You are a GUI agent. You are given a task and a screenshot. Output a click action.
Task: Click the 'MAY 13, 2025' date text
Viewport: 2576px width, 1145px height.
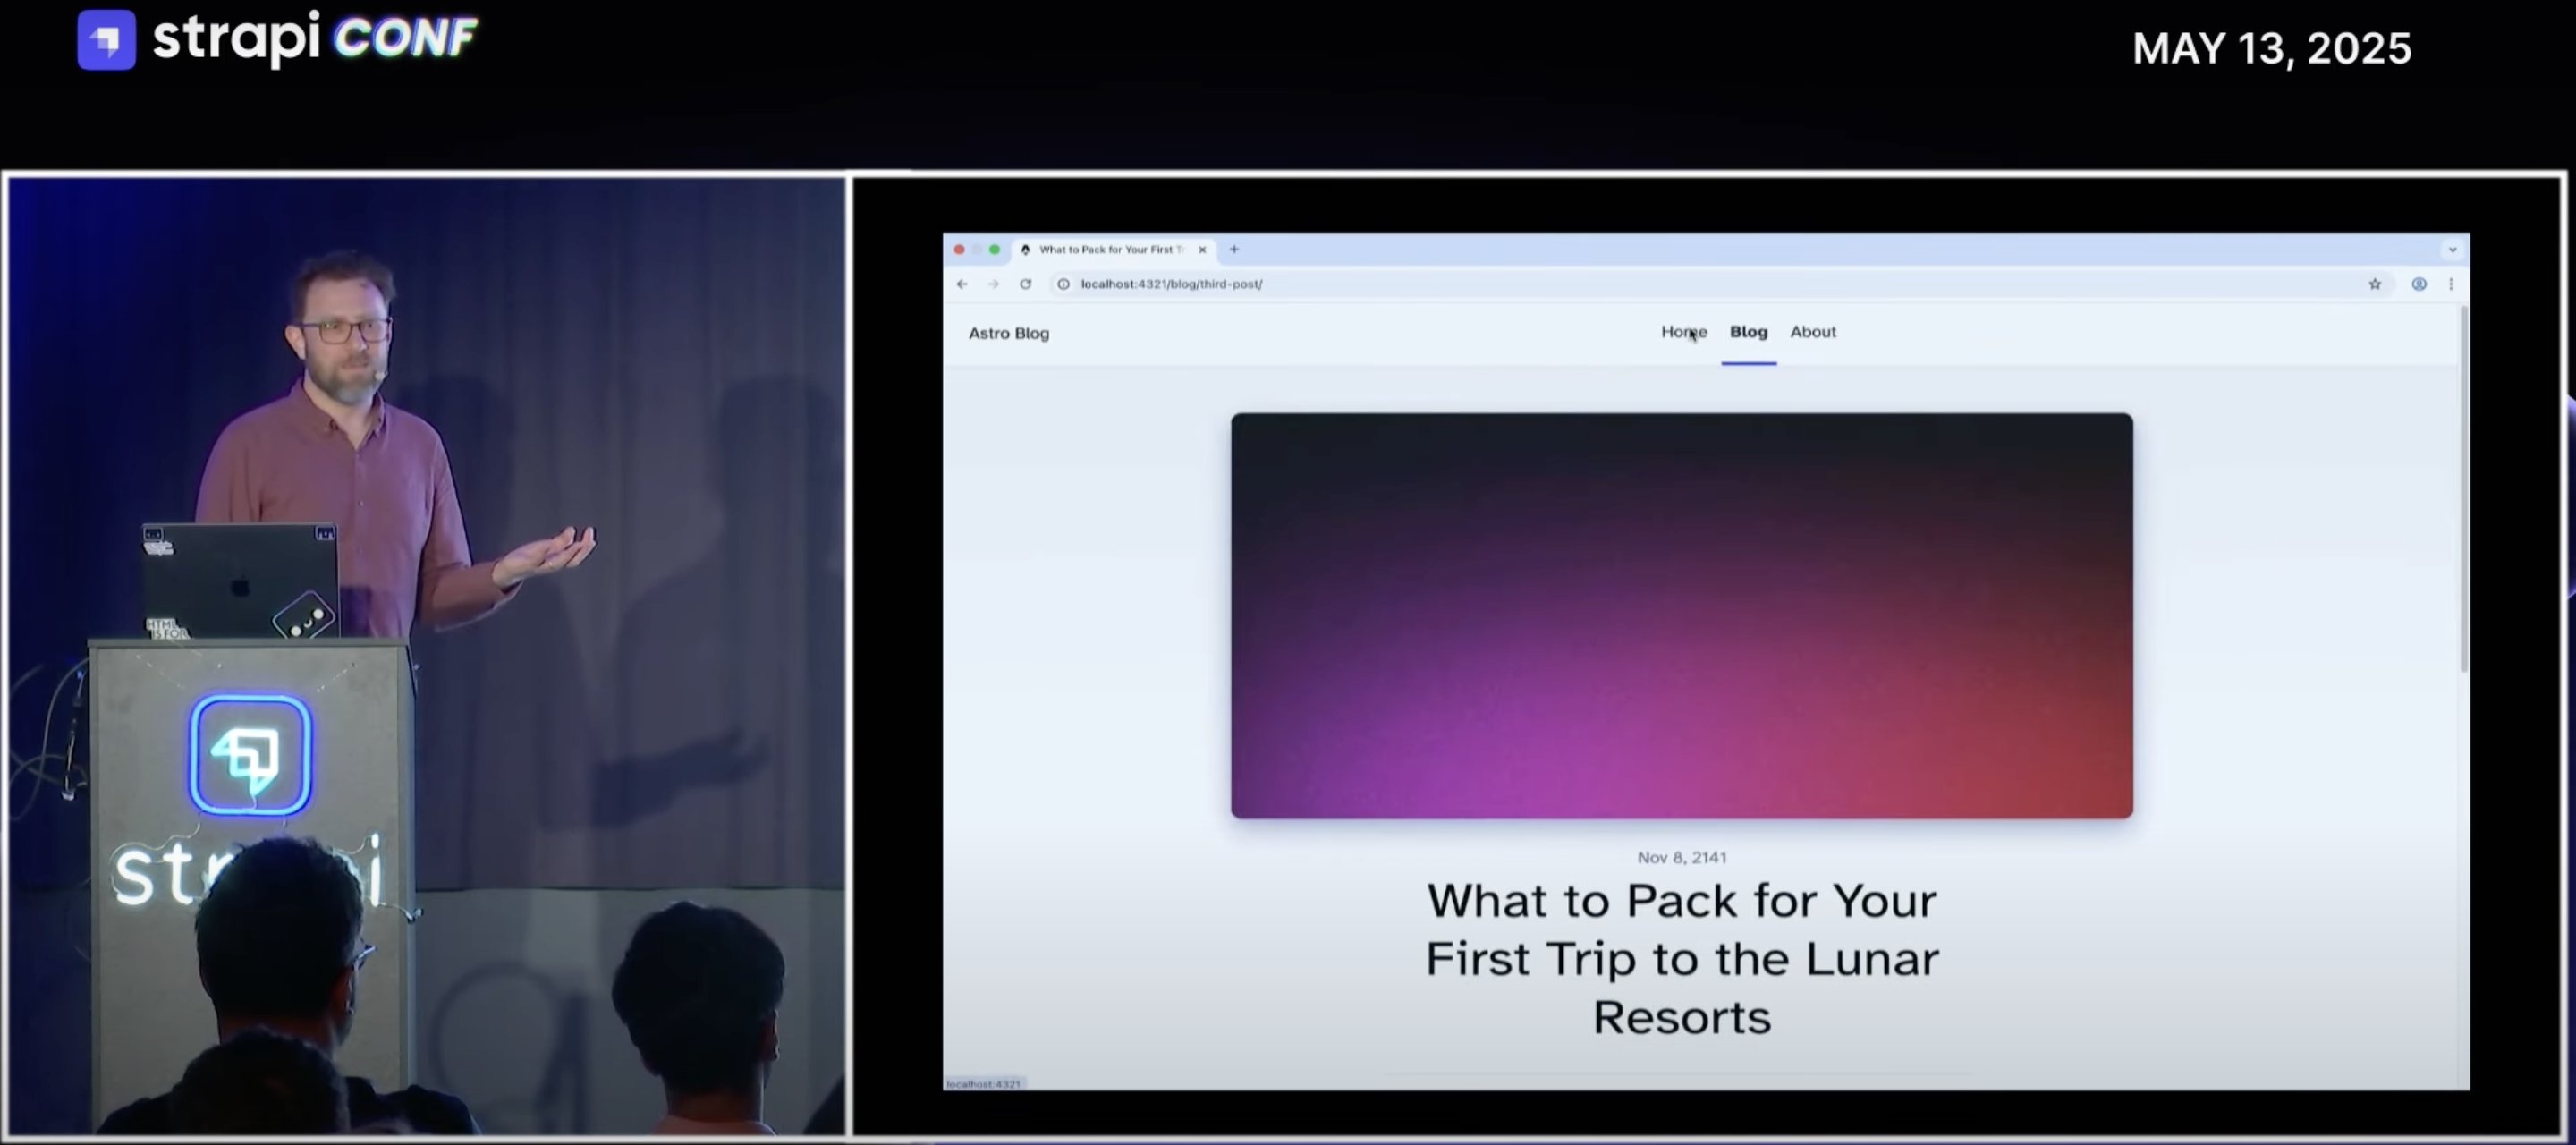[2271, 48]
